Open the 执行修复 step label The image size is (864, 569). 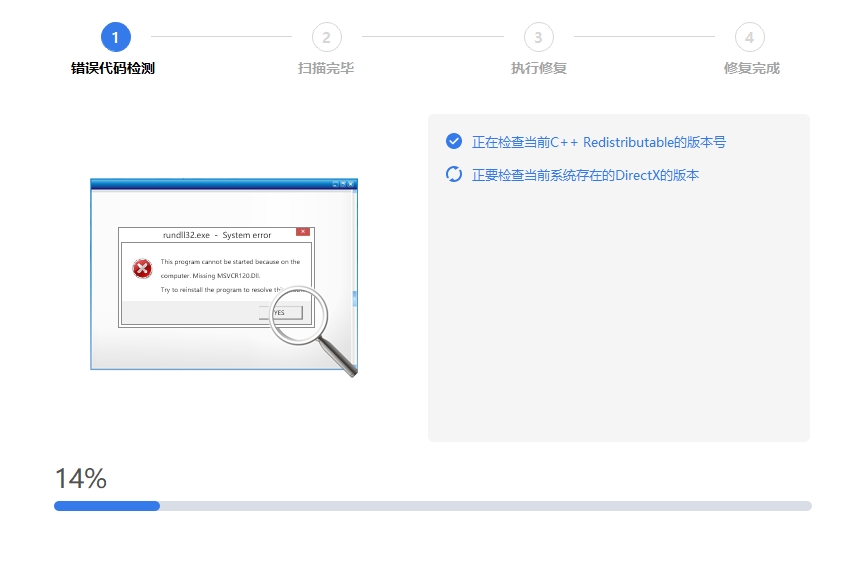tap(538, 68)
